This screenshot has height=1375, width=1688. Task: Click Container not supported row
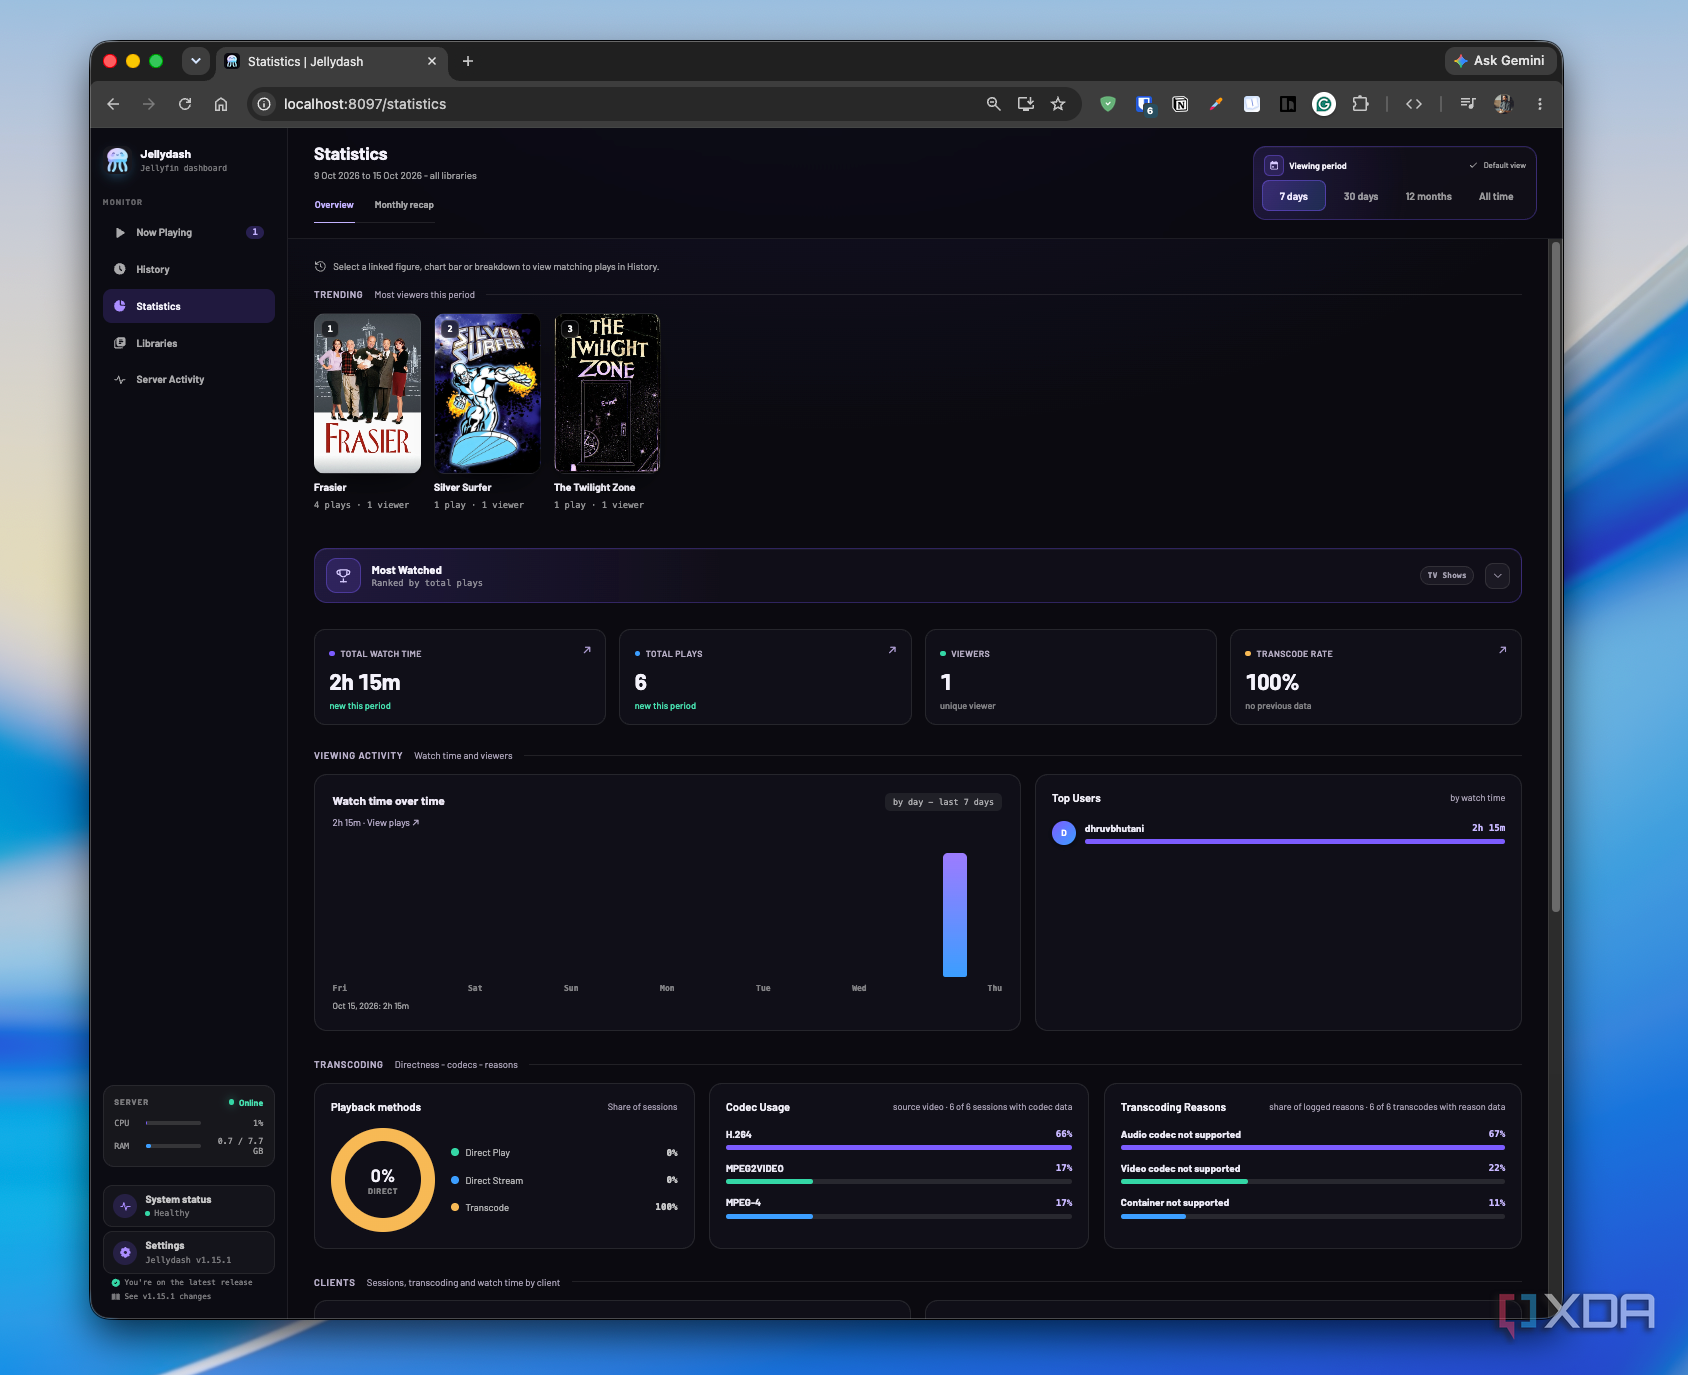click(1312, 1209)
